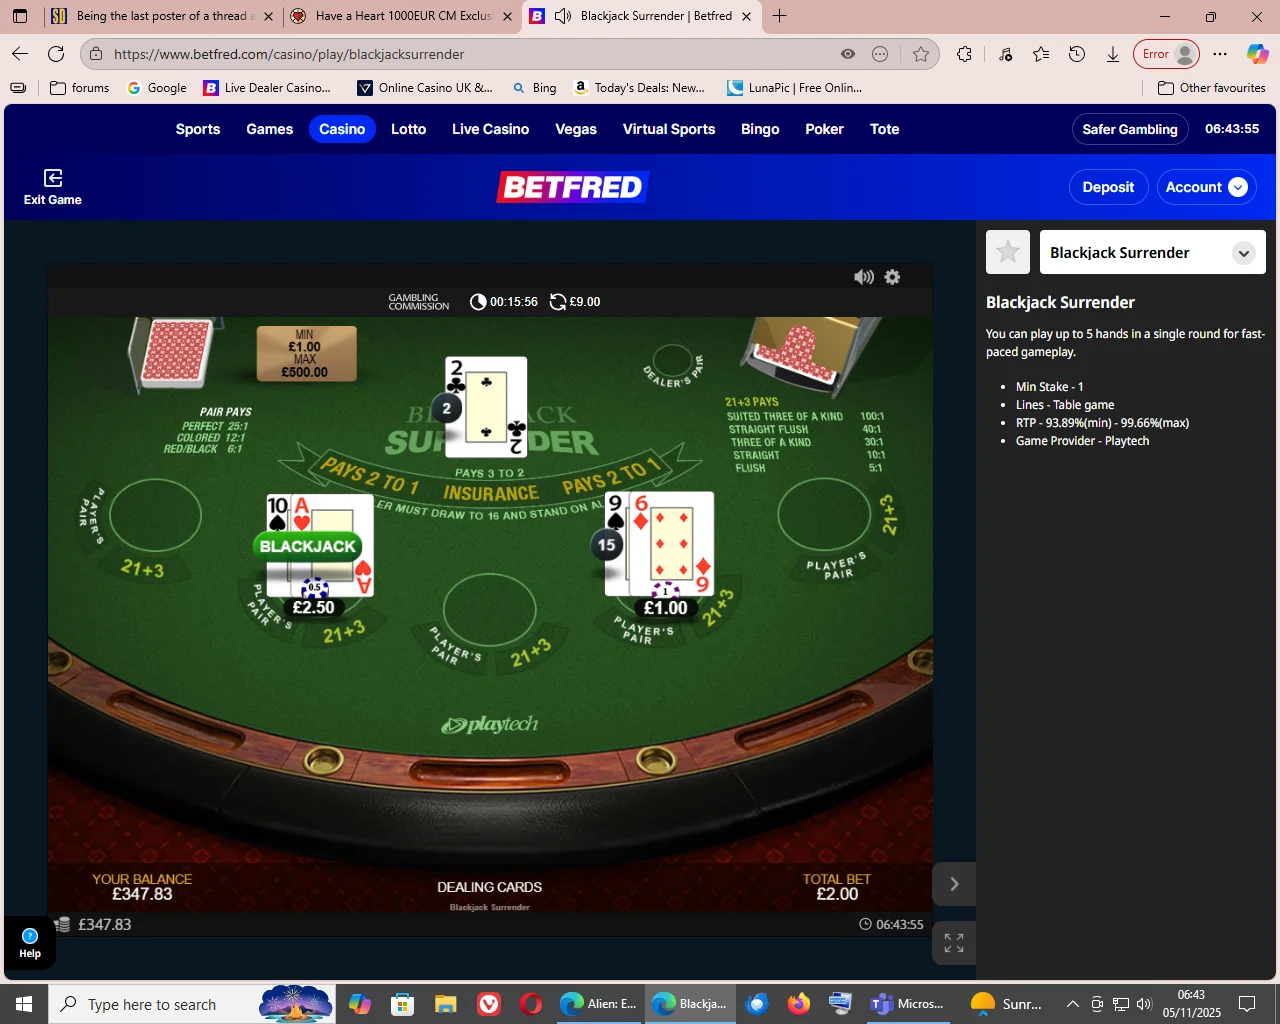The image size is (1280, 1024).
Task: Go to Virtual Sports
Action: click(x=669, y=129)
